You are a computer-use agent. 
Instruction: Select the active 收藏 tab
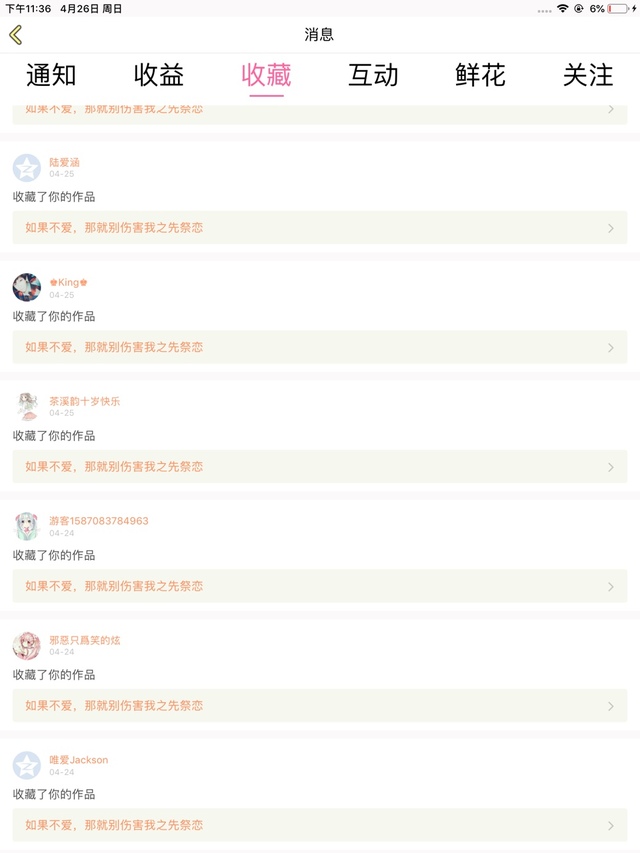point(266,75)
